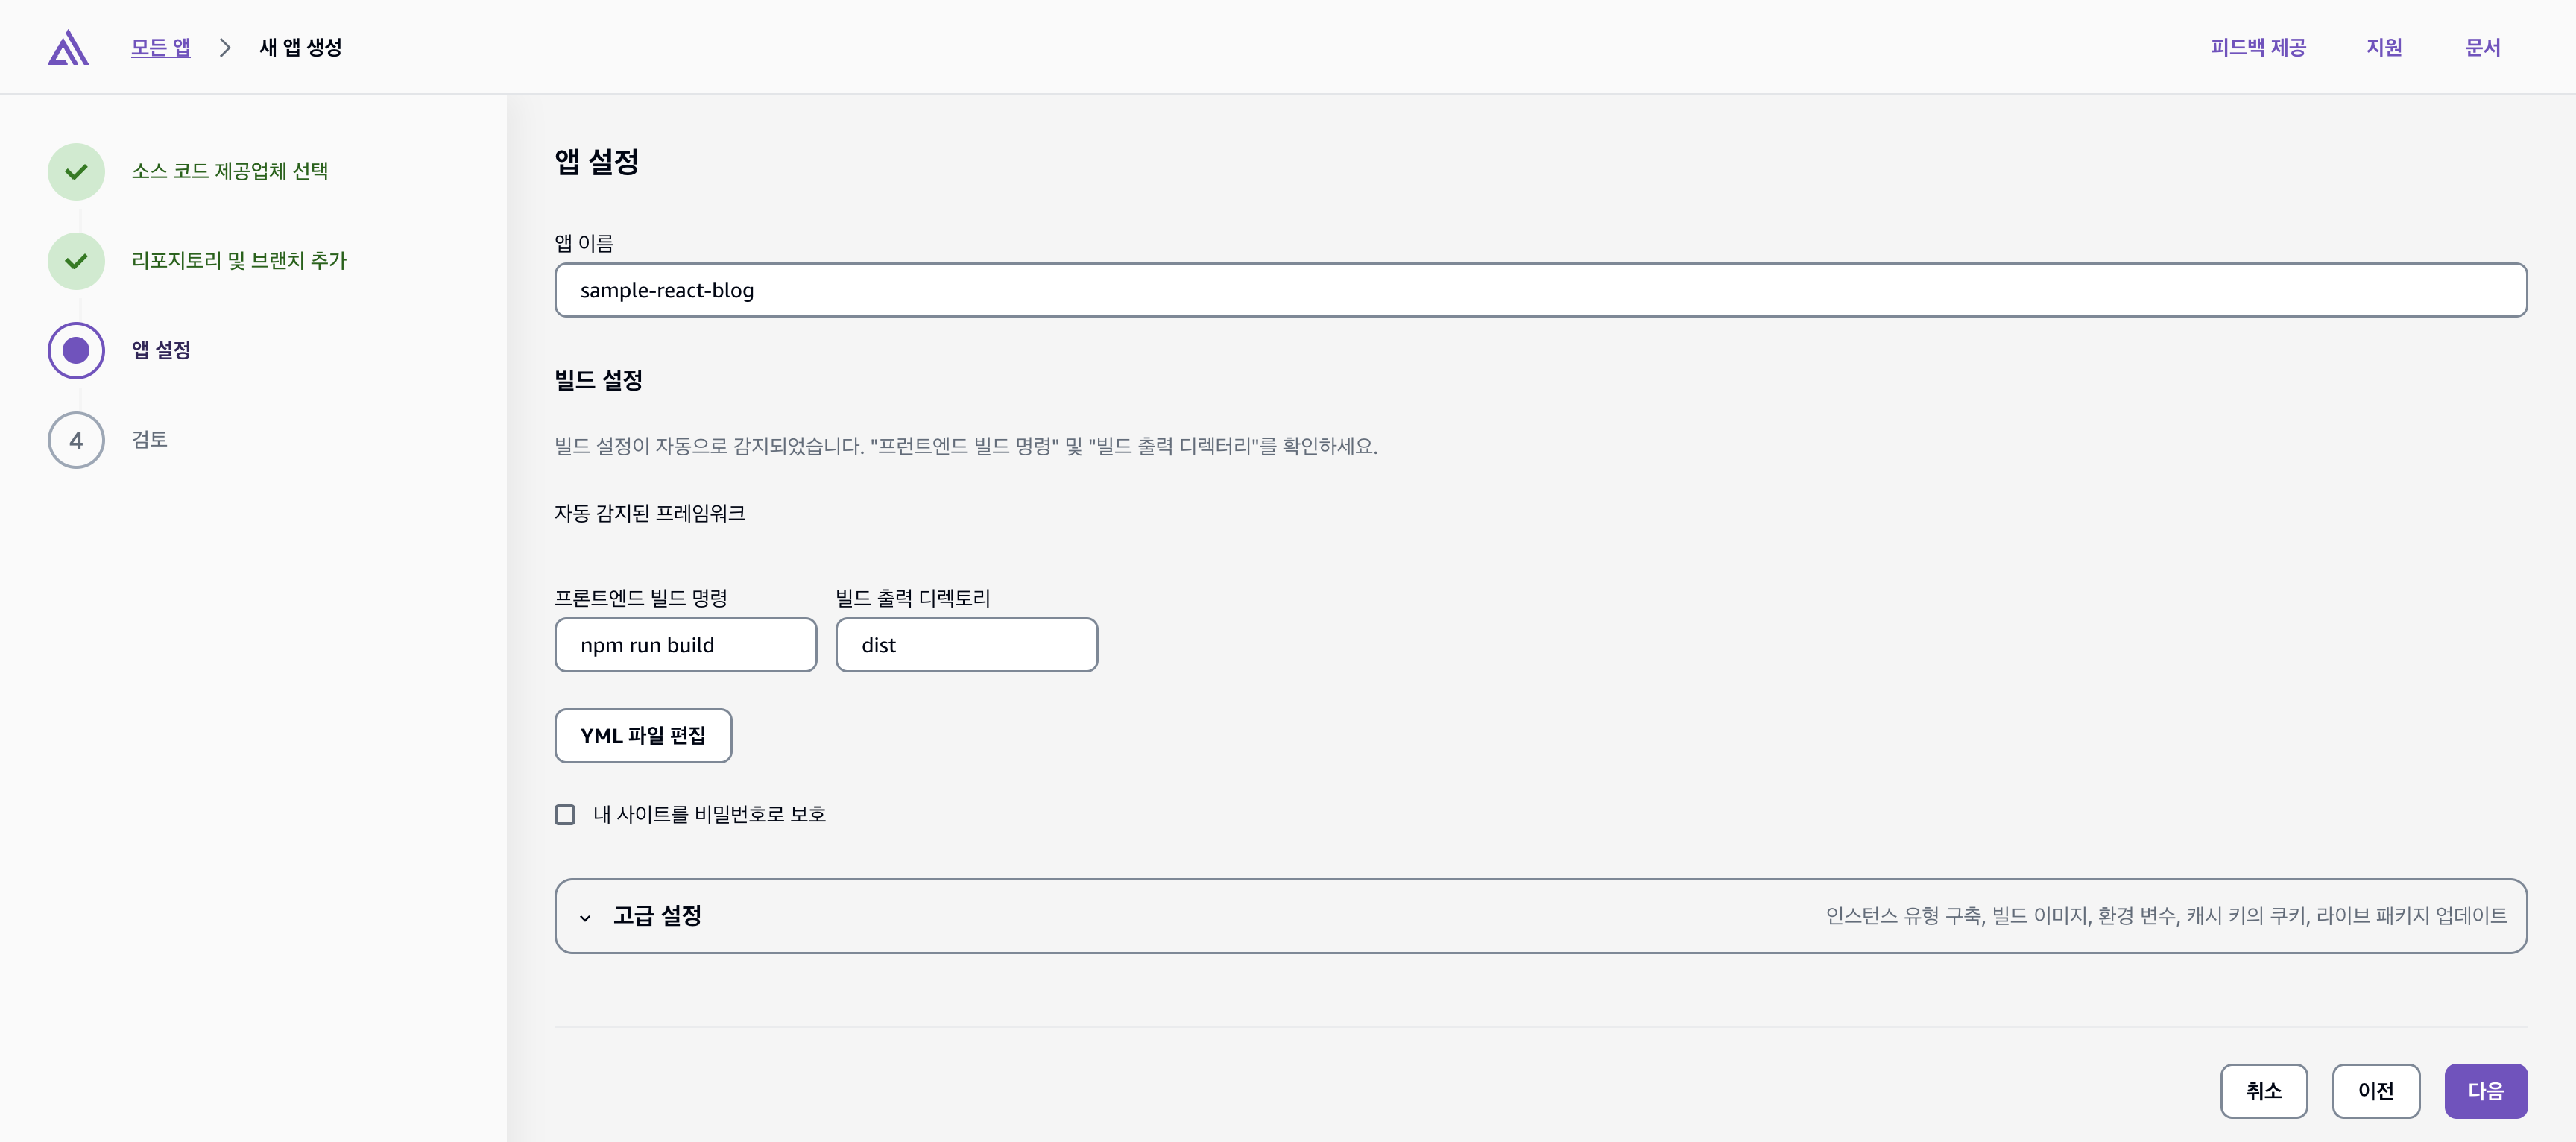The height and width of the screenshot is (1142, 2576).
Task: Open 지원 in top navigation
Action: point(2383,47)
